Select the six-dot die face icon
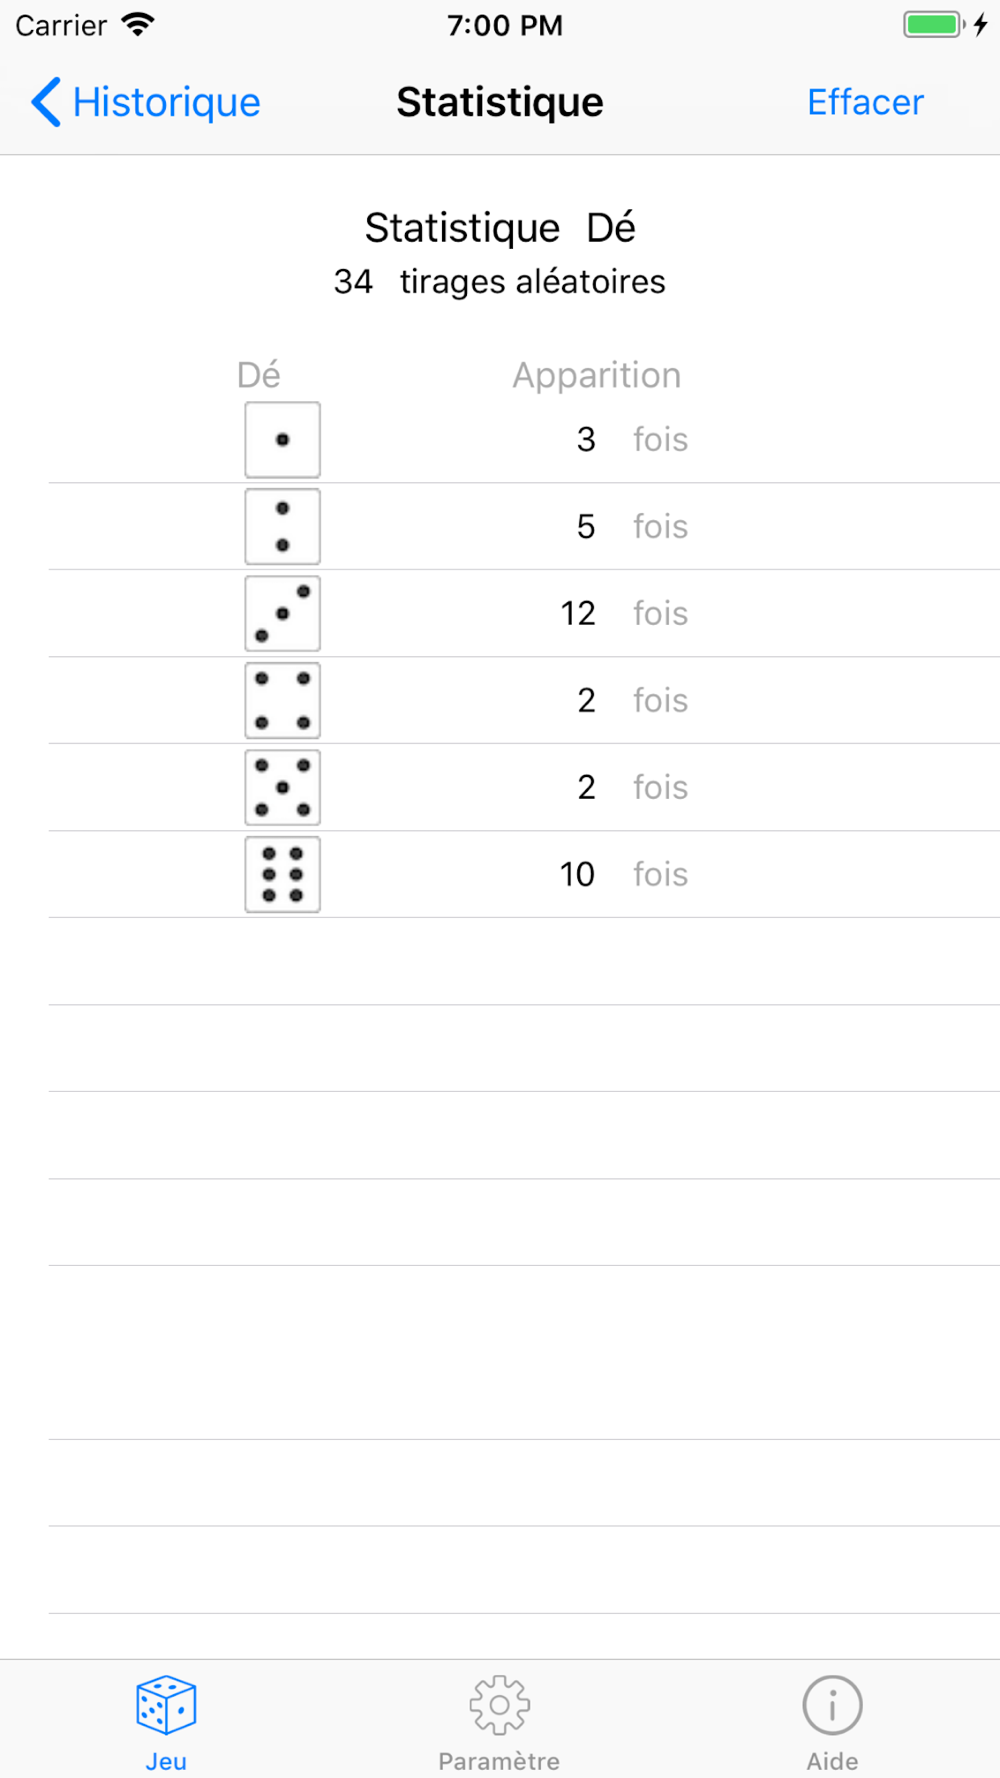The image size is (1000, 1778). point(283,875)
